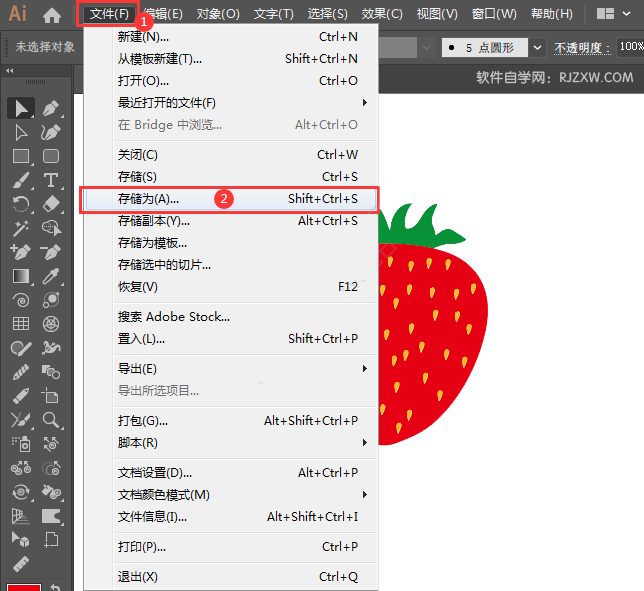The width and height of the screenshot is (644, 591).
Task: Click the strawberry artwork on canvas
Action: [x=431, y=324]
